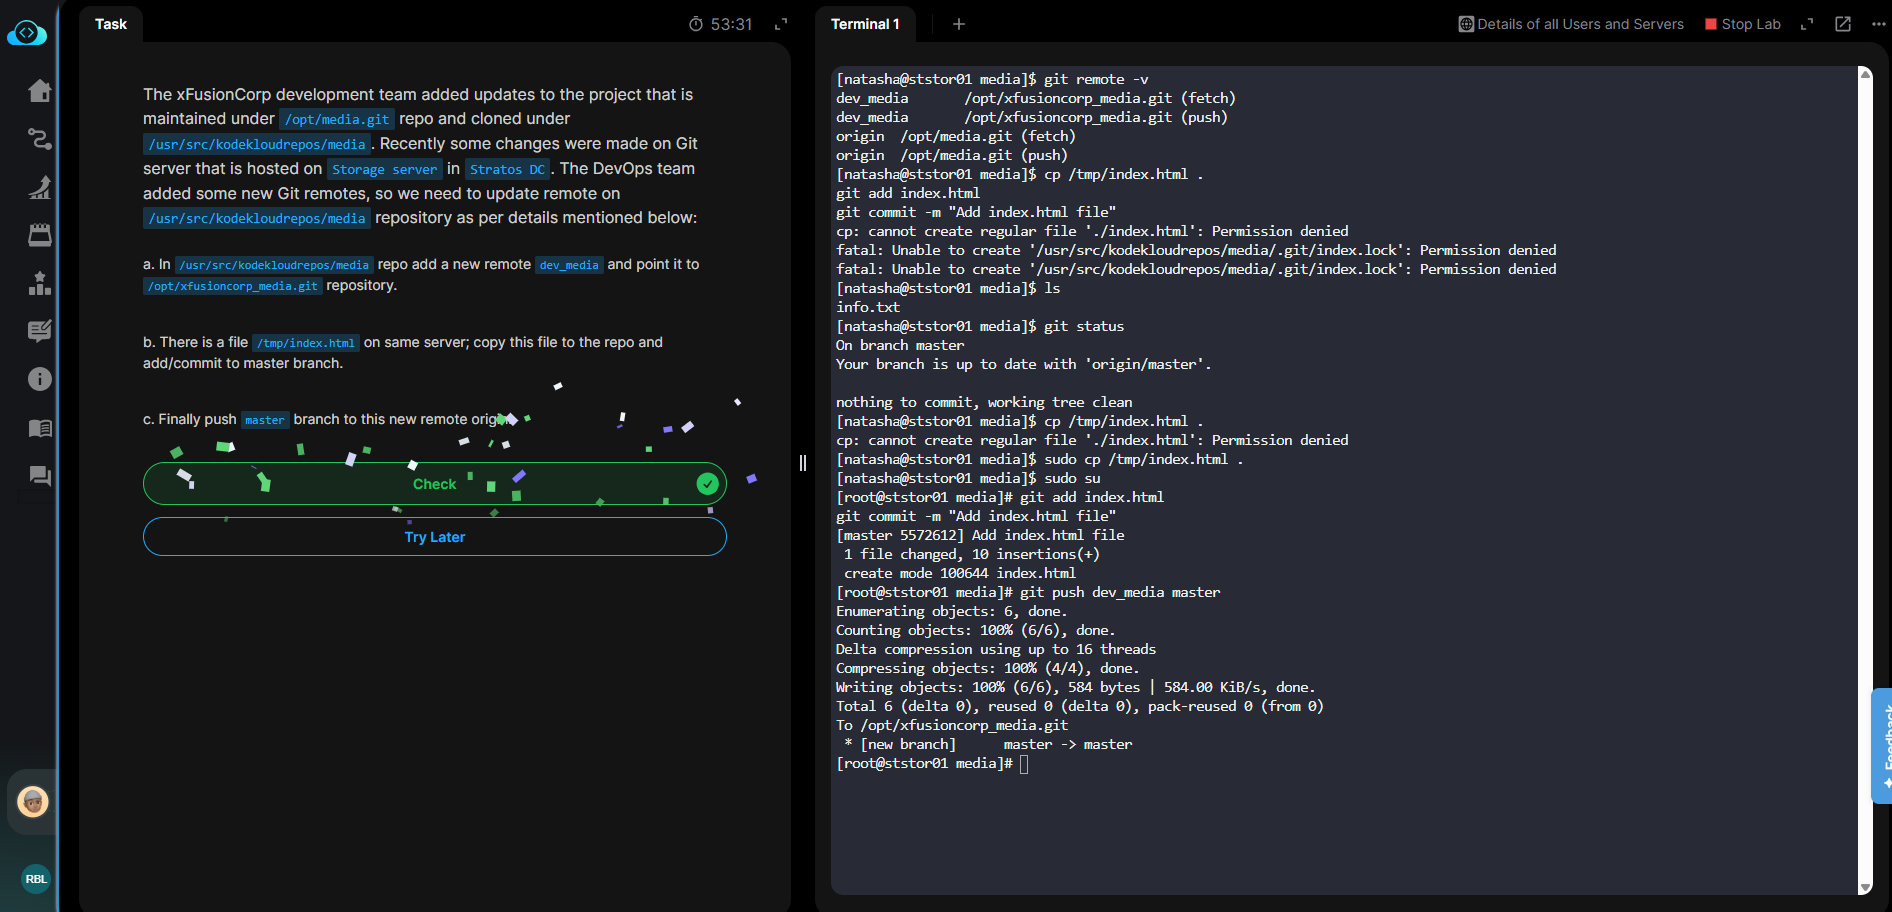The image size is (1892, 912).
Task: Open the three-dots more options menu
Action: coord(1878,24)
